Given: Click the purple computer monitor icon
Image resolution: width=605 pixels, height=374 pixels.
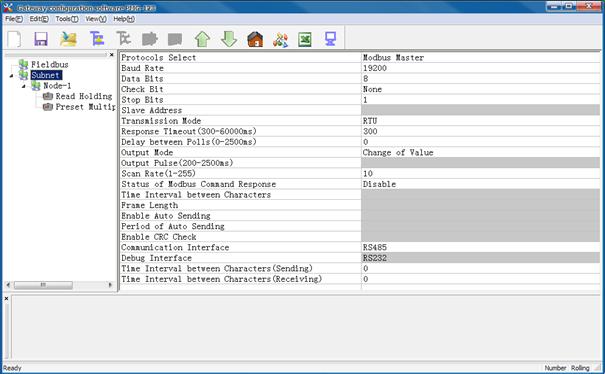Looking at the screenshot, I should coord(330,39).
